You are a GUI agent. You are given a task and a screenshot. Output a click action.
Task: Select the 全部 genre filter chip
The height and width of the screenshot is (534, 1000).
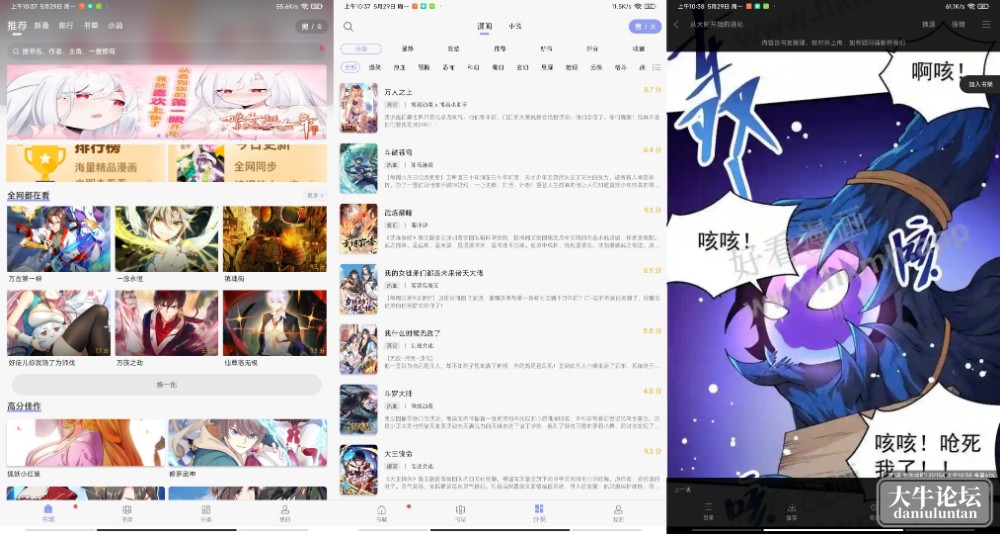350,67
